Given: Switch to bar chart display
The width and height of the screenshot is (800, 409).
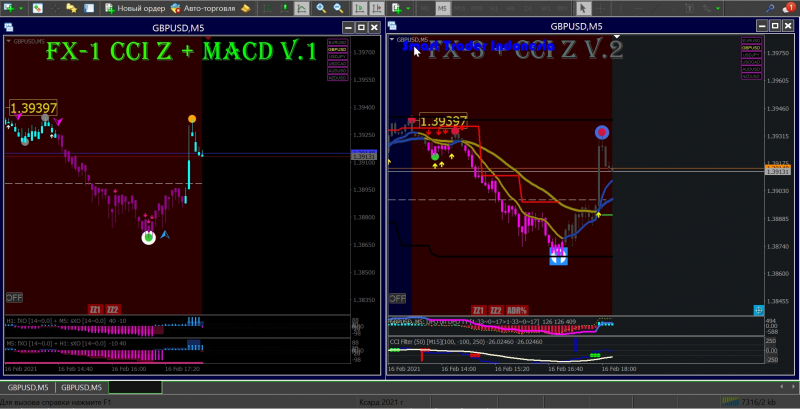Looking at the screenshot, I should tap(268, 8).
